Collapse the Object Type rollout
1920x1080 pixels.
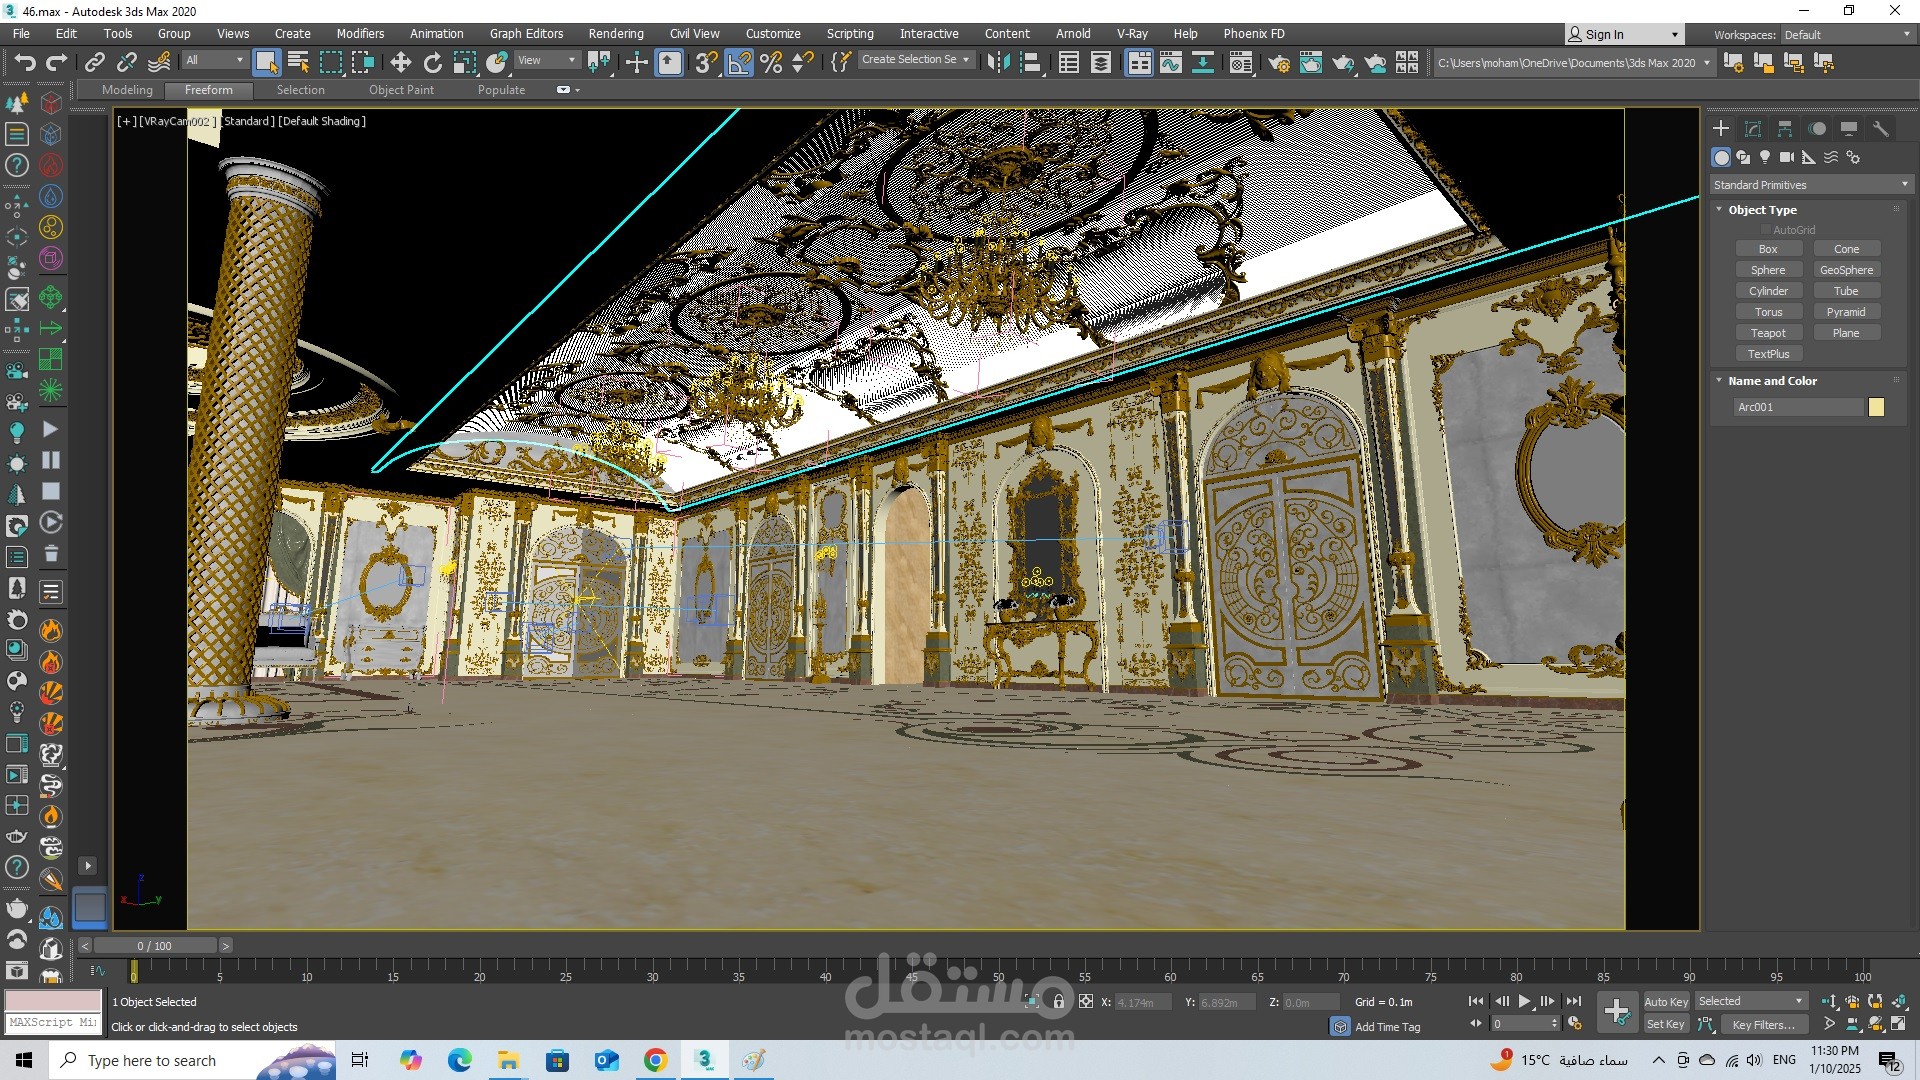pos(1762,210)
